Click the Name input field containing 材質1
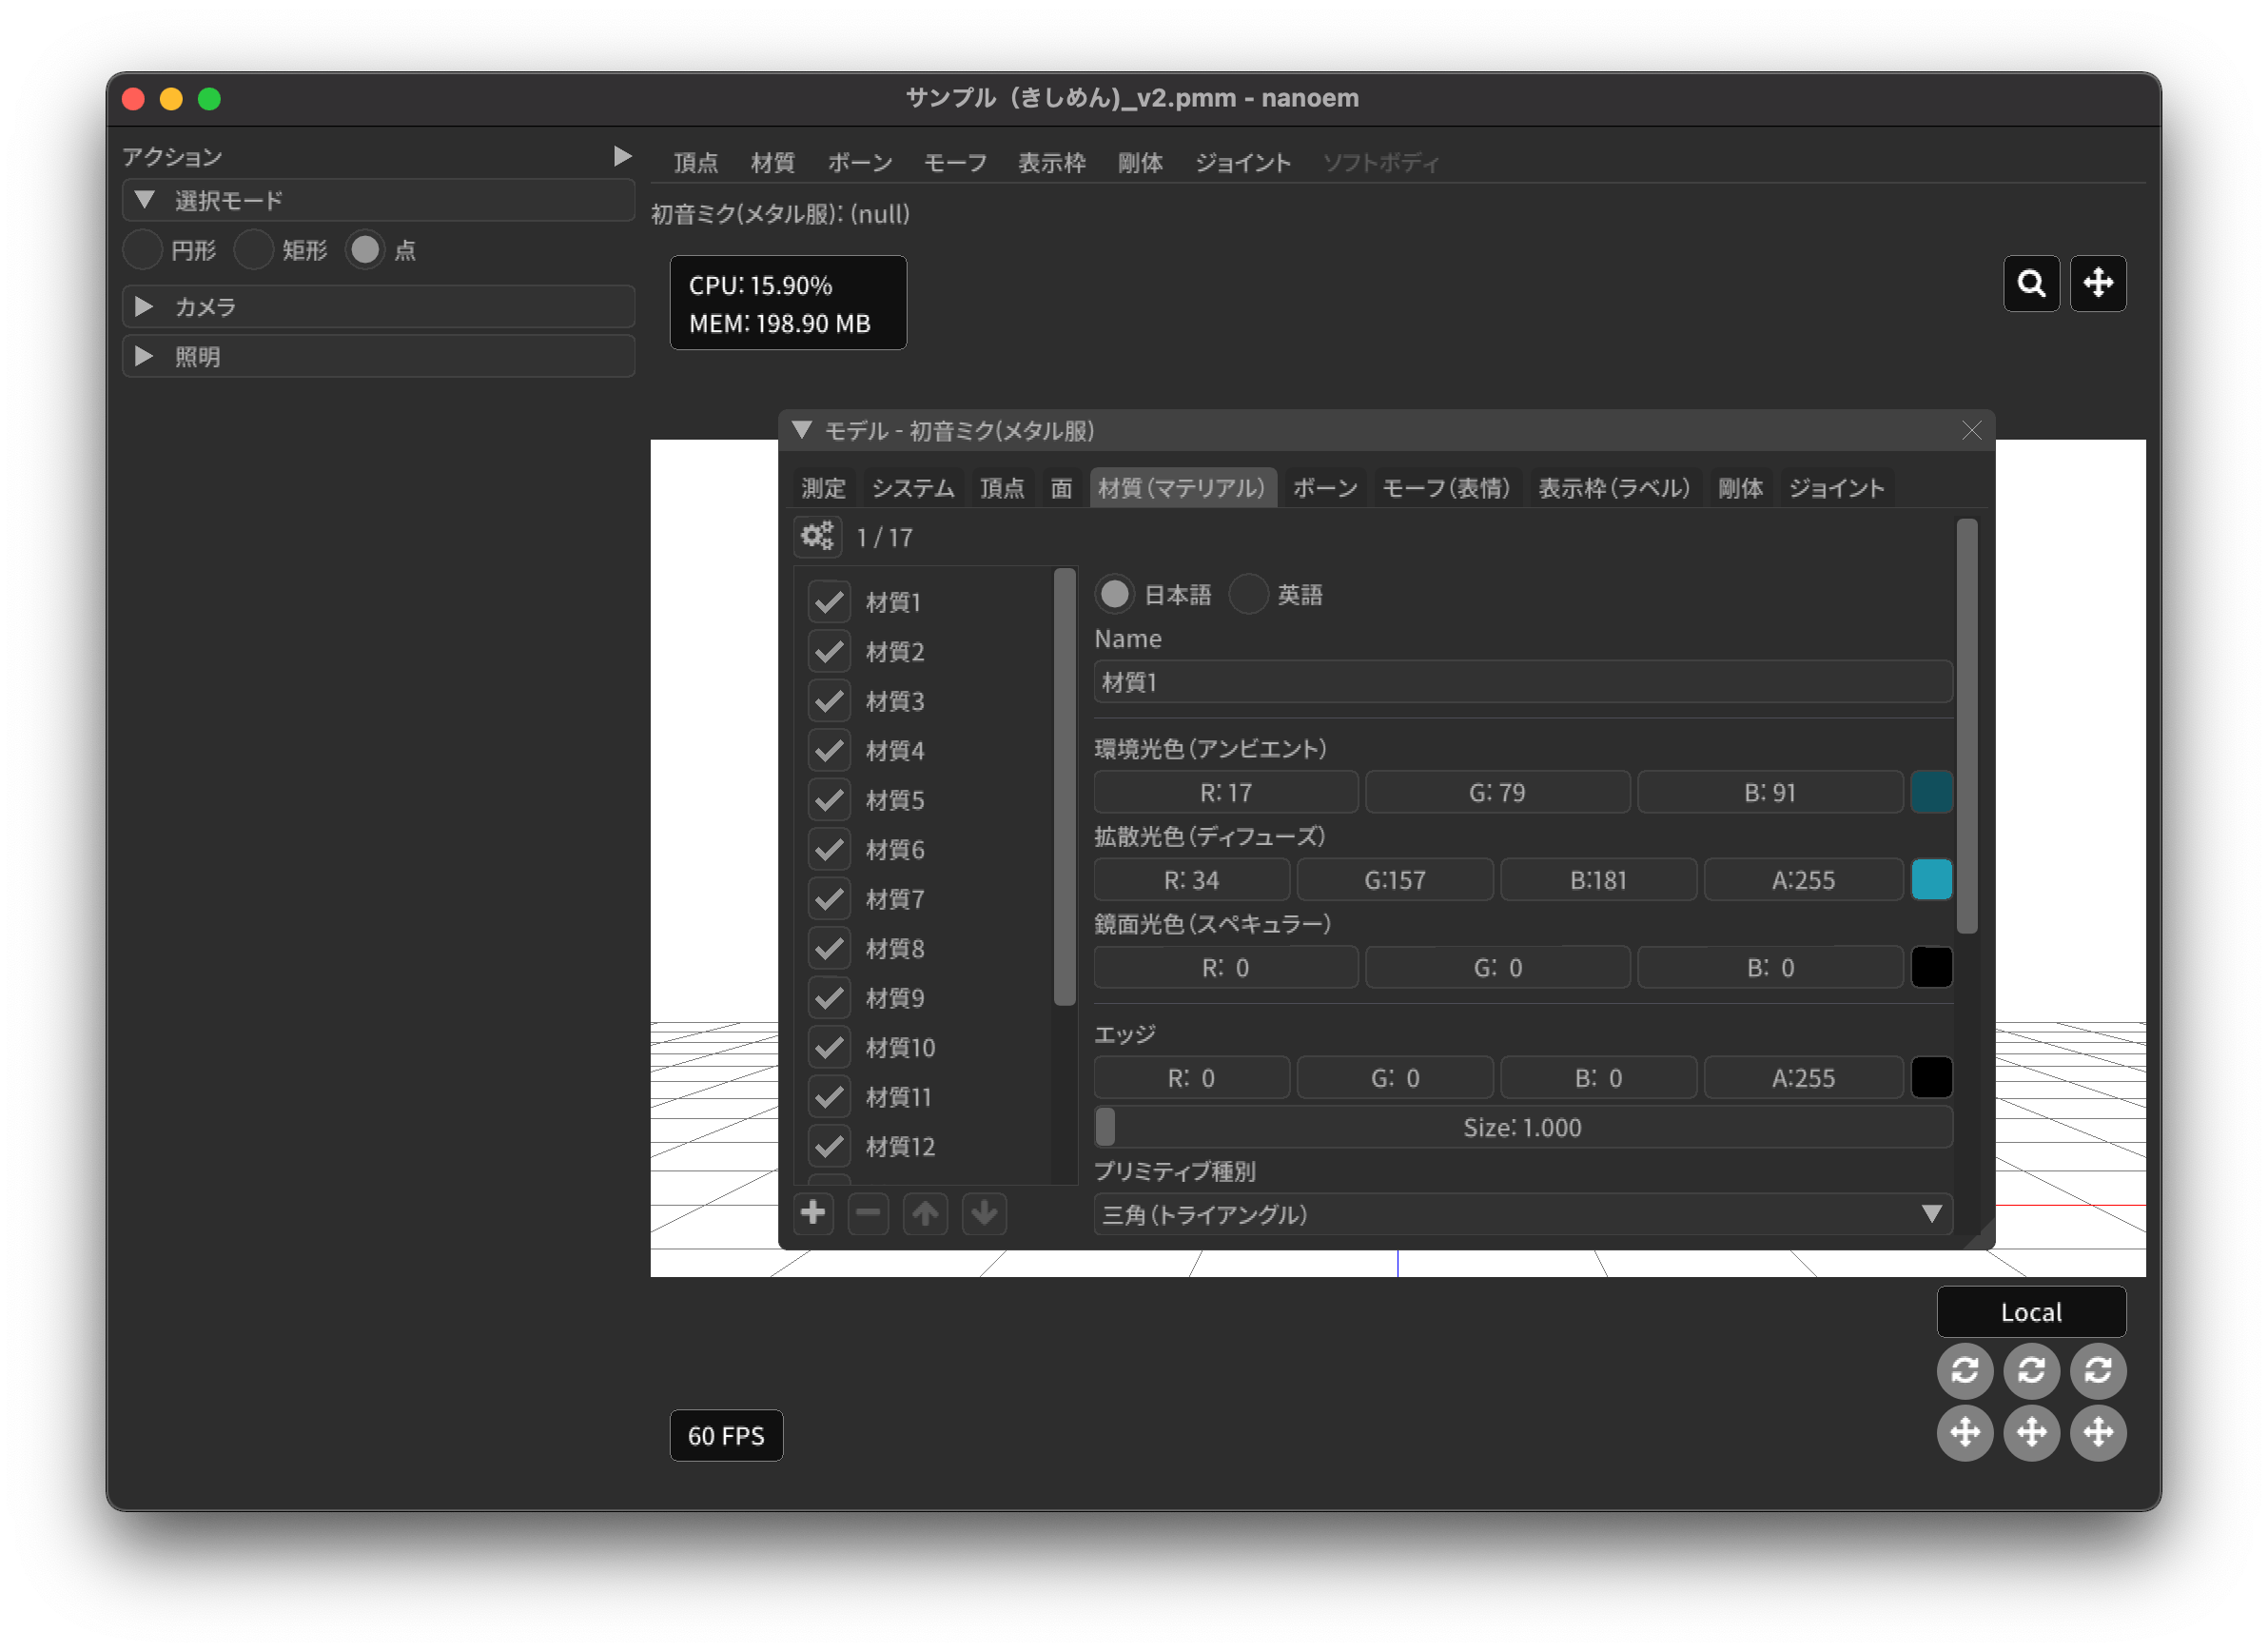This screenshot has width=2268, height=1652. point(1521,682)
